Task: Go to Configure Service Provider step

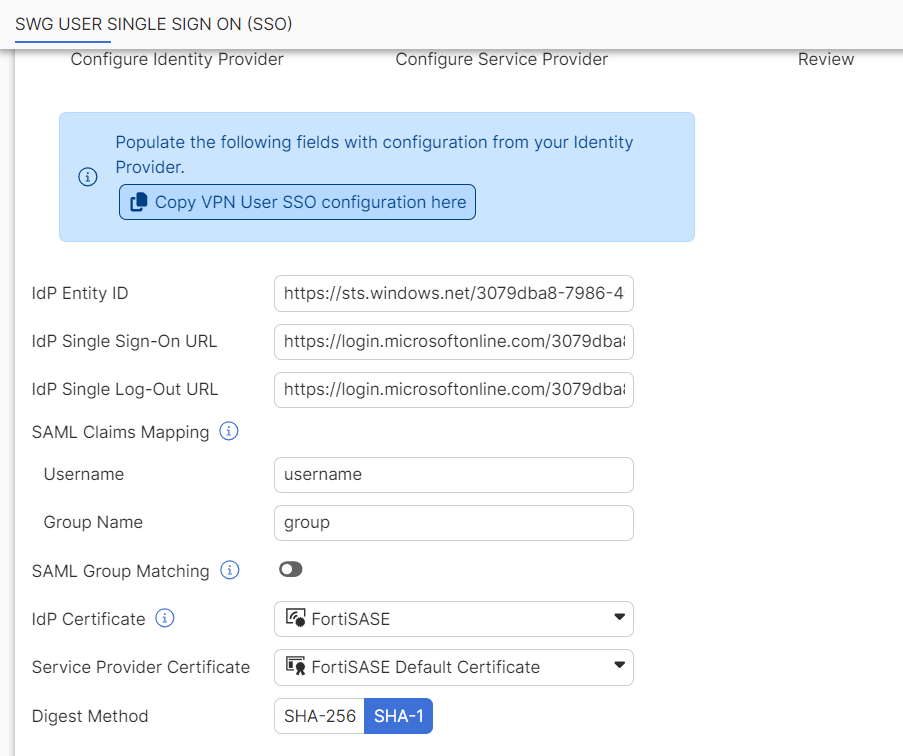Action: pos(501,60)
